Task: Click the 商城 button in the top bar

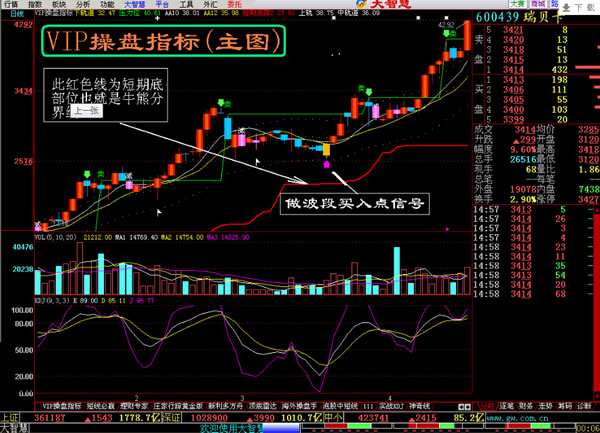Action: pos(538,4)
